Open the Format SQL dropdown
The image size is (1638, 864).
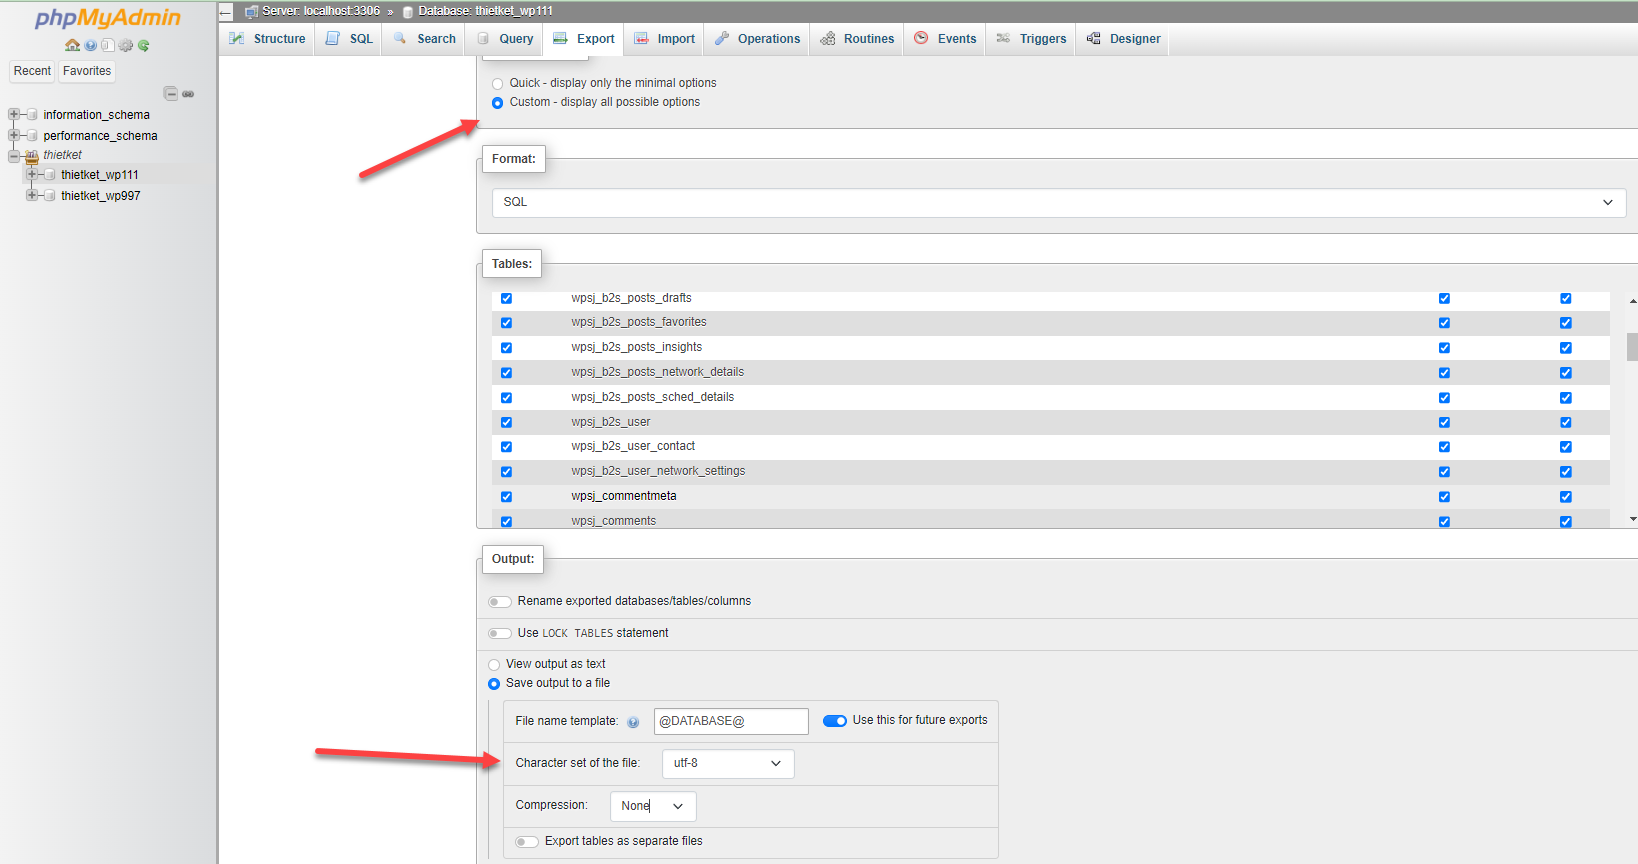click(x=1058, y=202)
